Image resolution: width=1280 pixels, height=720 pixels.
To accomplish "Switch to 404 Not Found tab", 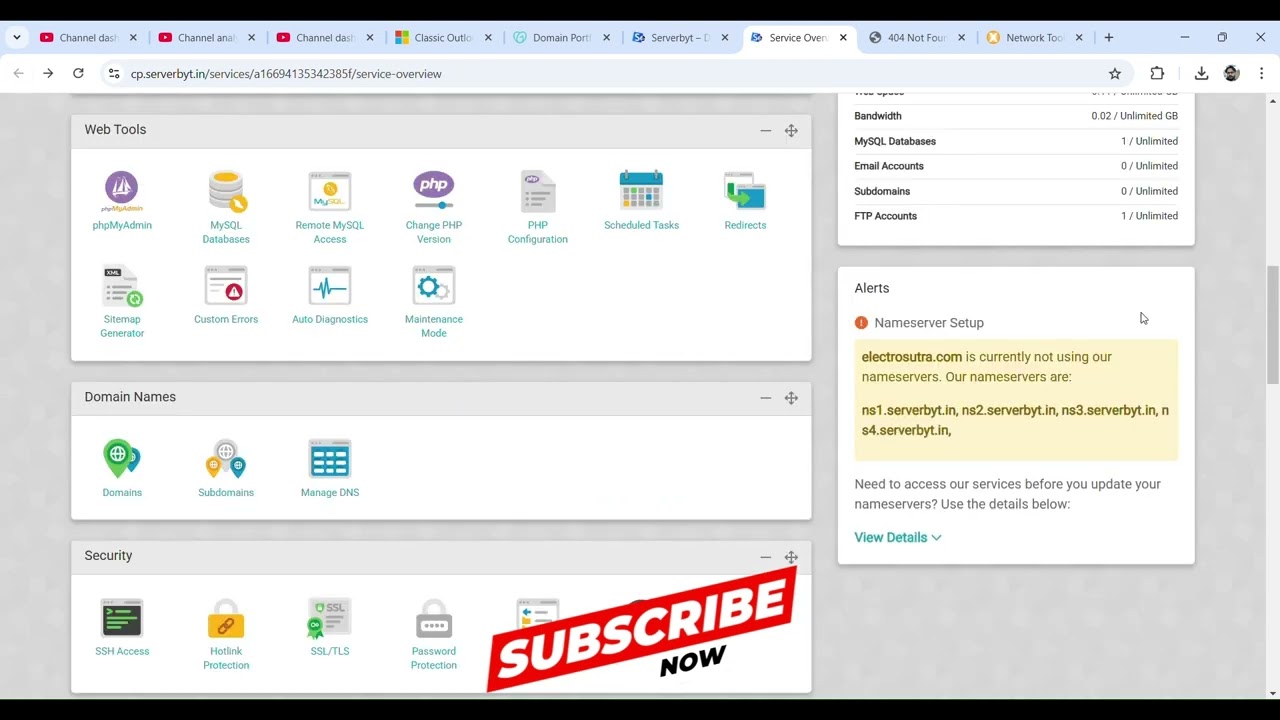I will (x=907, y=38).
